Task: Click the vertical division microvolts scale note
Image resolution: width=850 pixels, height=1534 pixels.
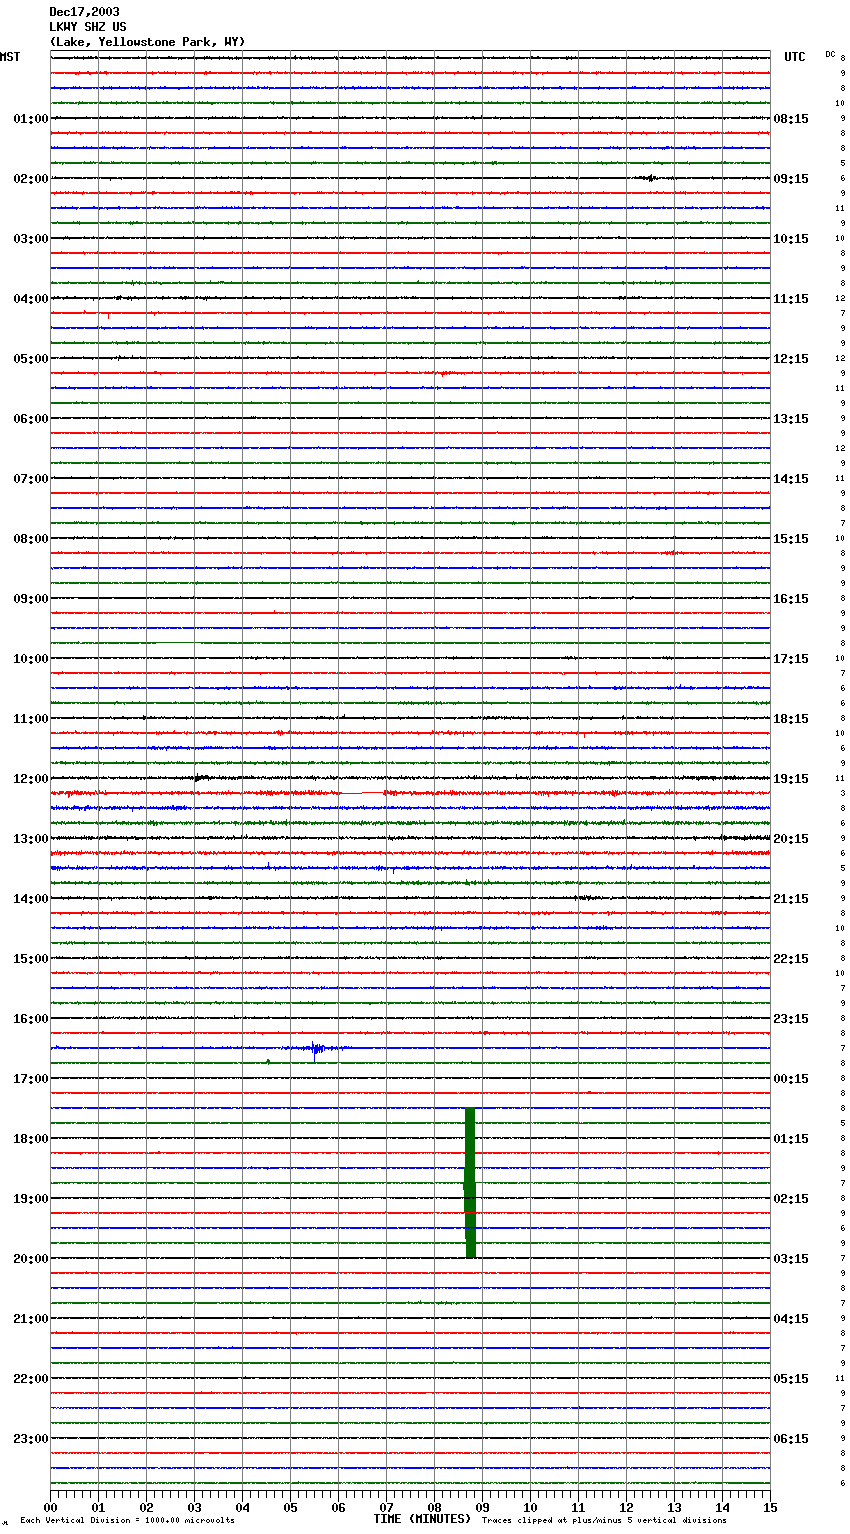Action: [127, 1521]
